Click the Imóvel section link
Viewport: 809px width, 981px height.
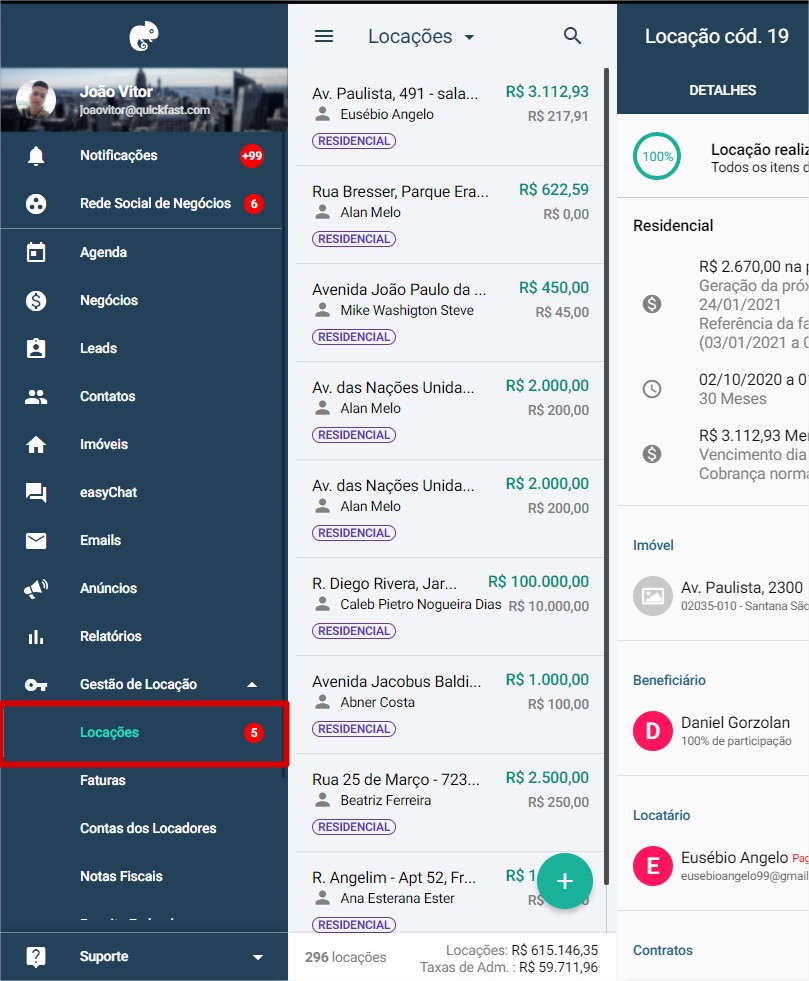653,545
